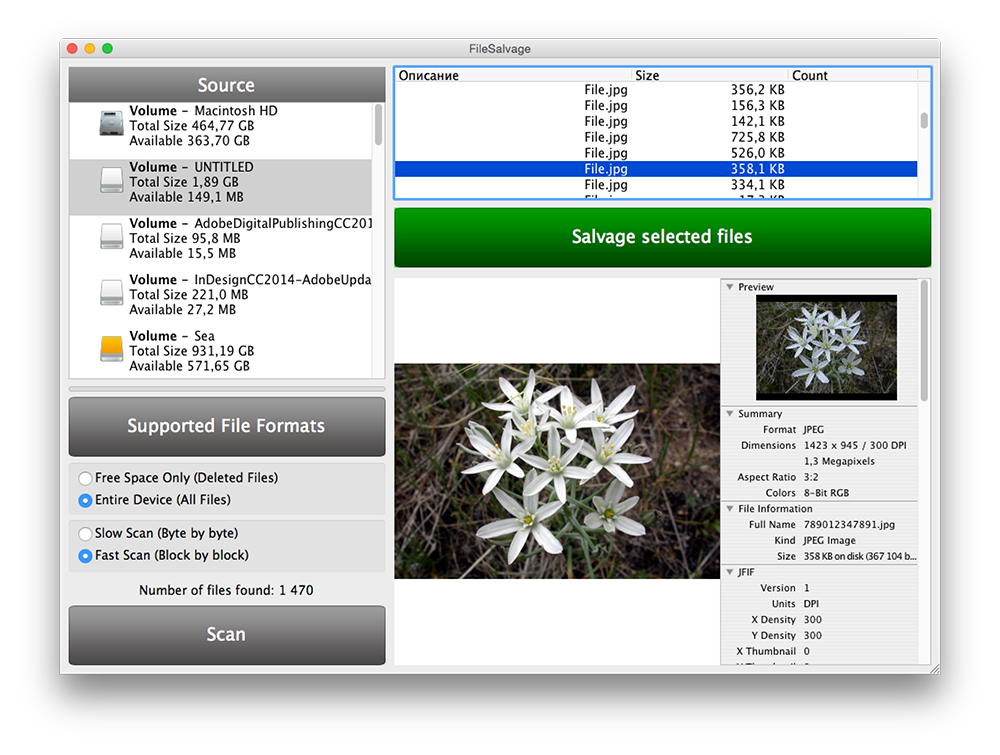Click the file list vertical scrollbar
This screenshot has width=1000, height=755.
924,120
